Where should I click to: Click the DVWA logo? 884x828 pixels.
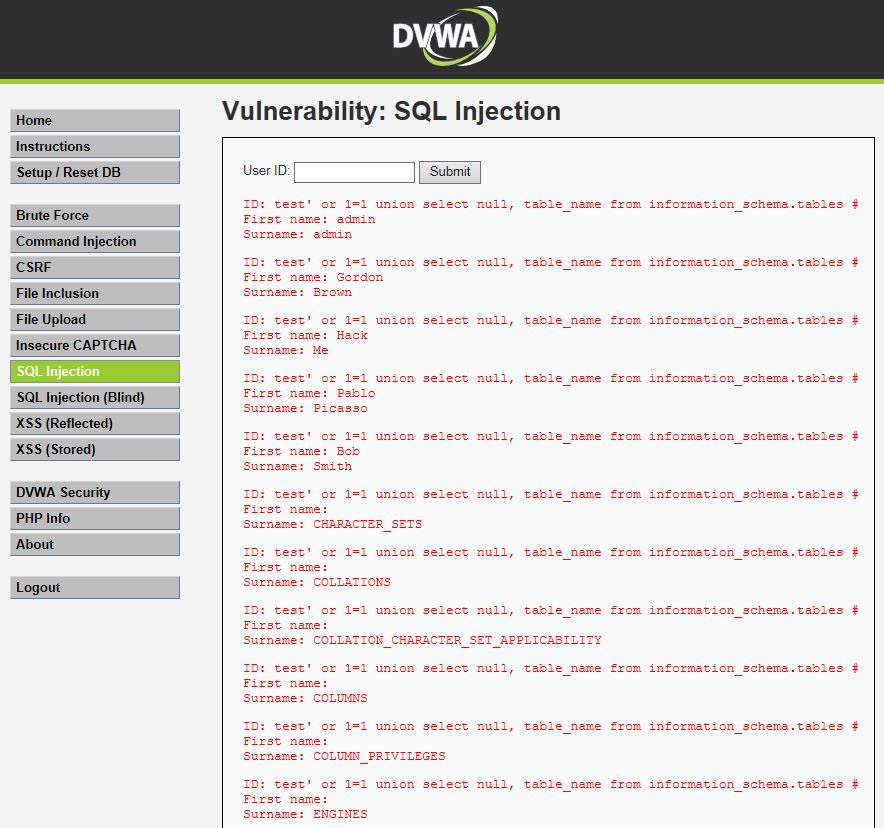[x=445, y=36]
